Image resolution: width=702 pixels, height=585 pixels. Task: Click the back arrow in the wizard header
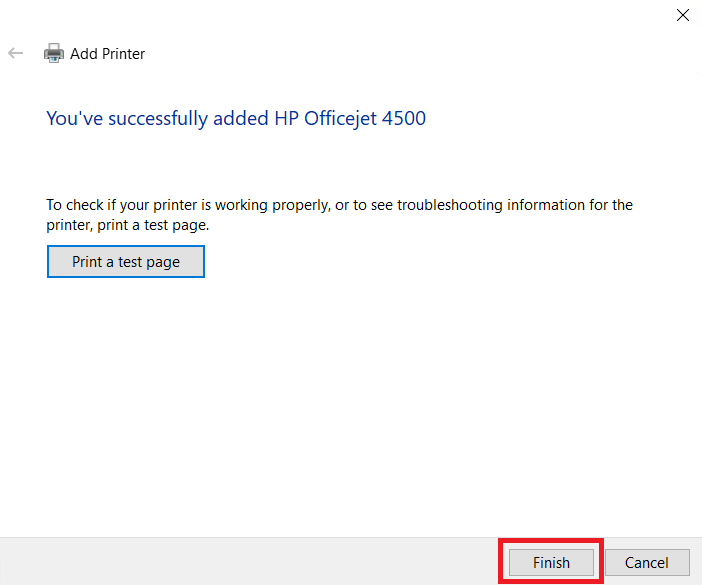coord(15,54)
